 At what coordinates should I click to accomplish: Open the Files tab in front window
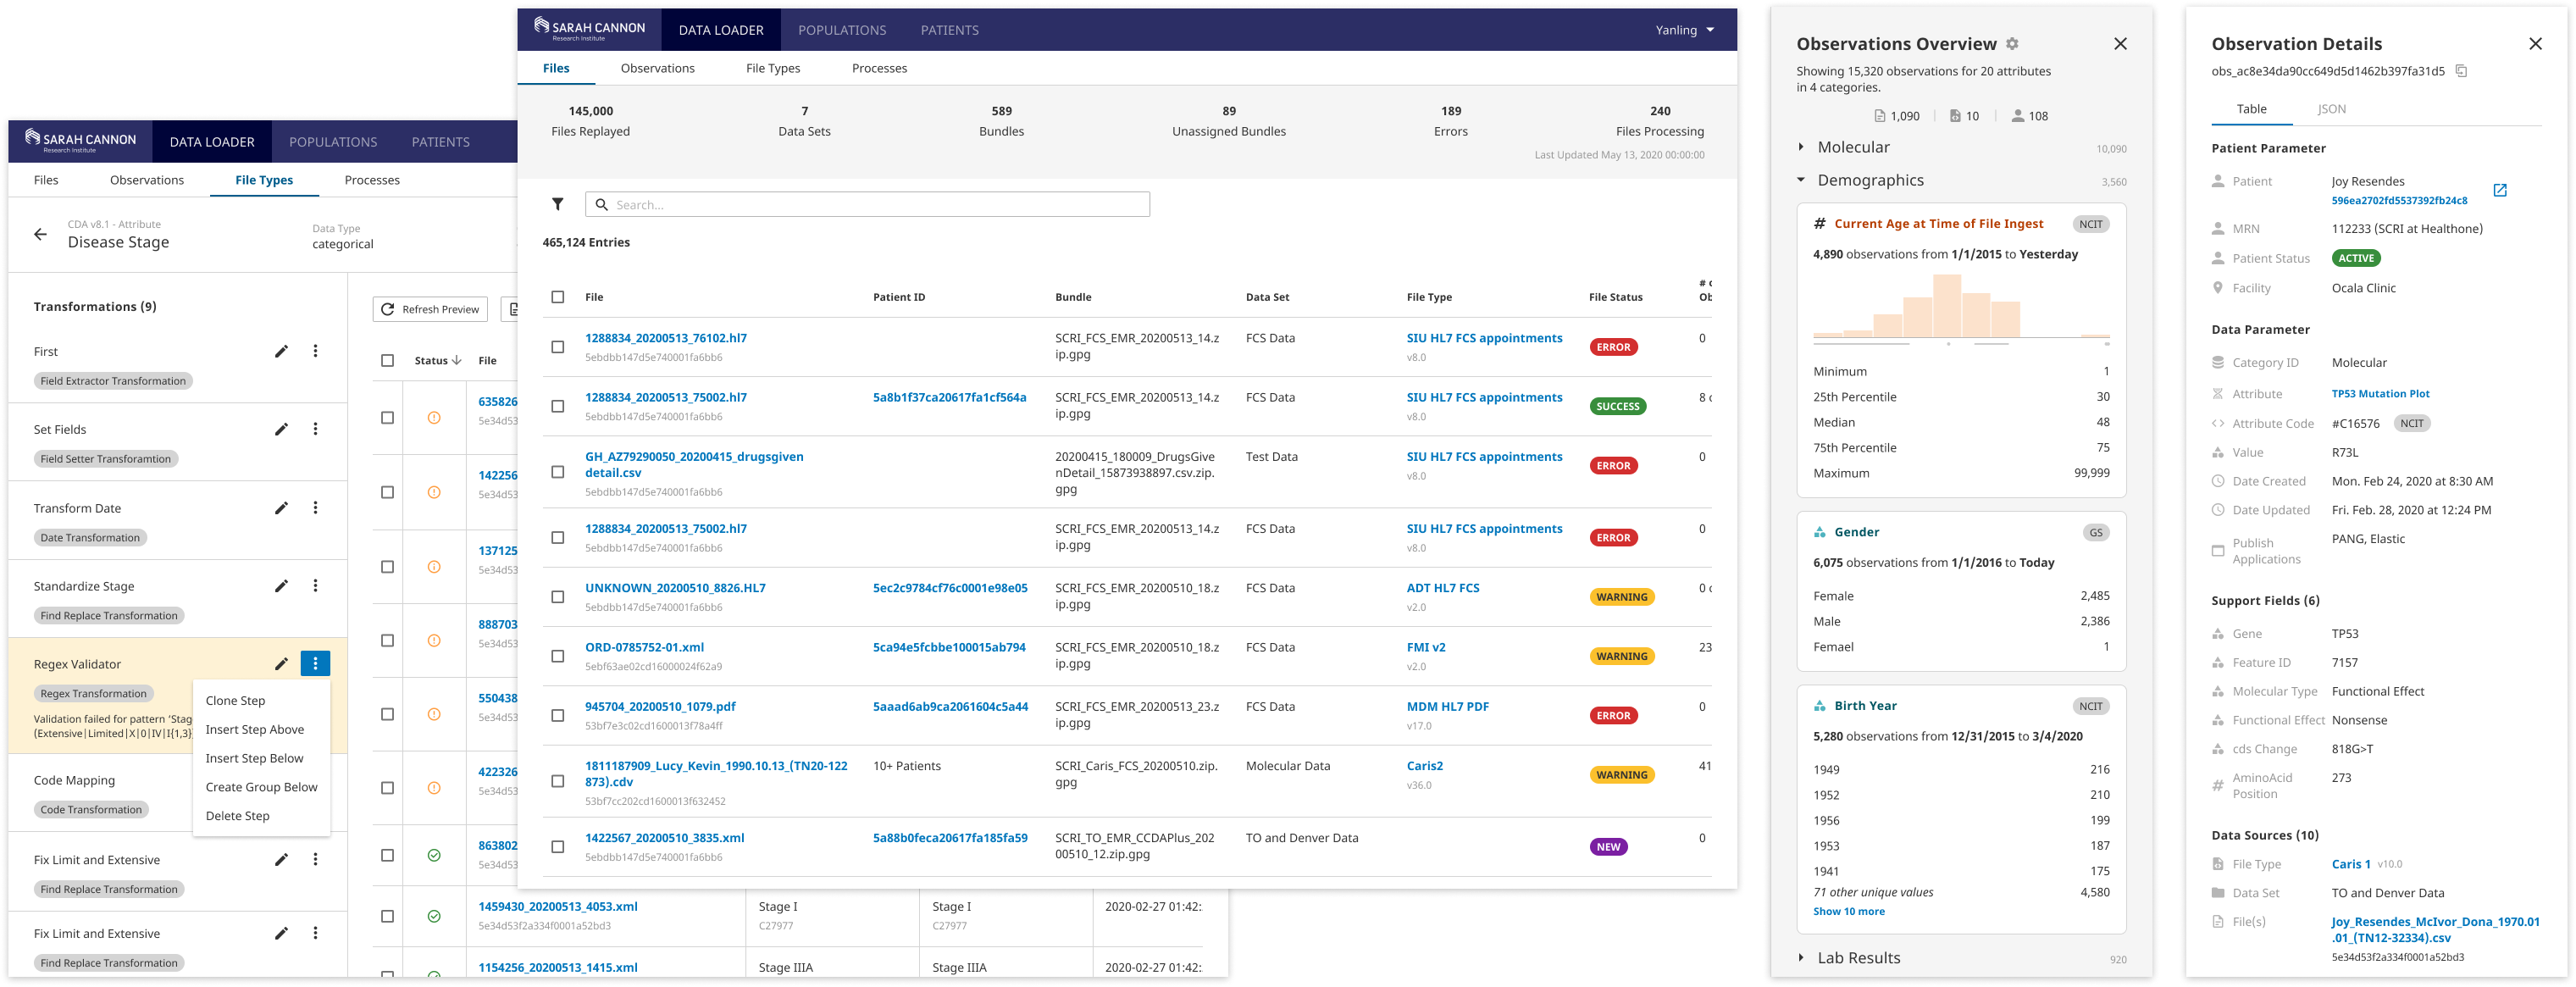(556, 68)
